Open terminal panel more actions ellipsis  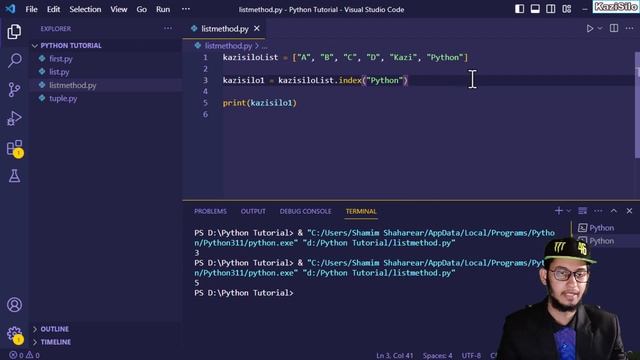(x=598, y=211)
